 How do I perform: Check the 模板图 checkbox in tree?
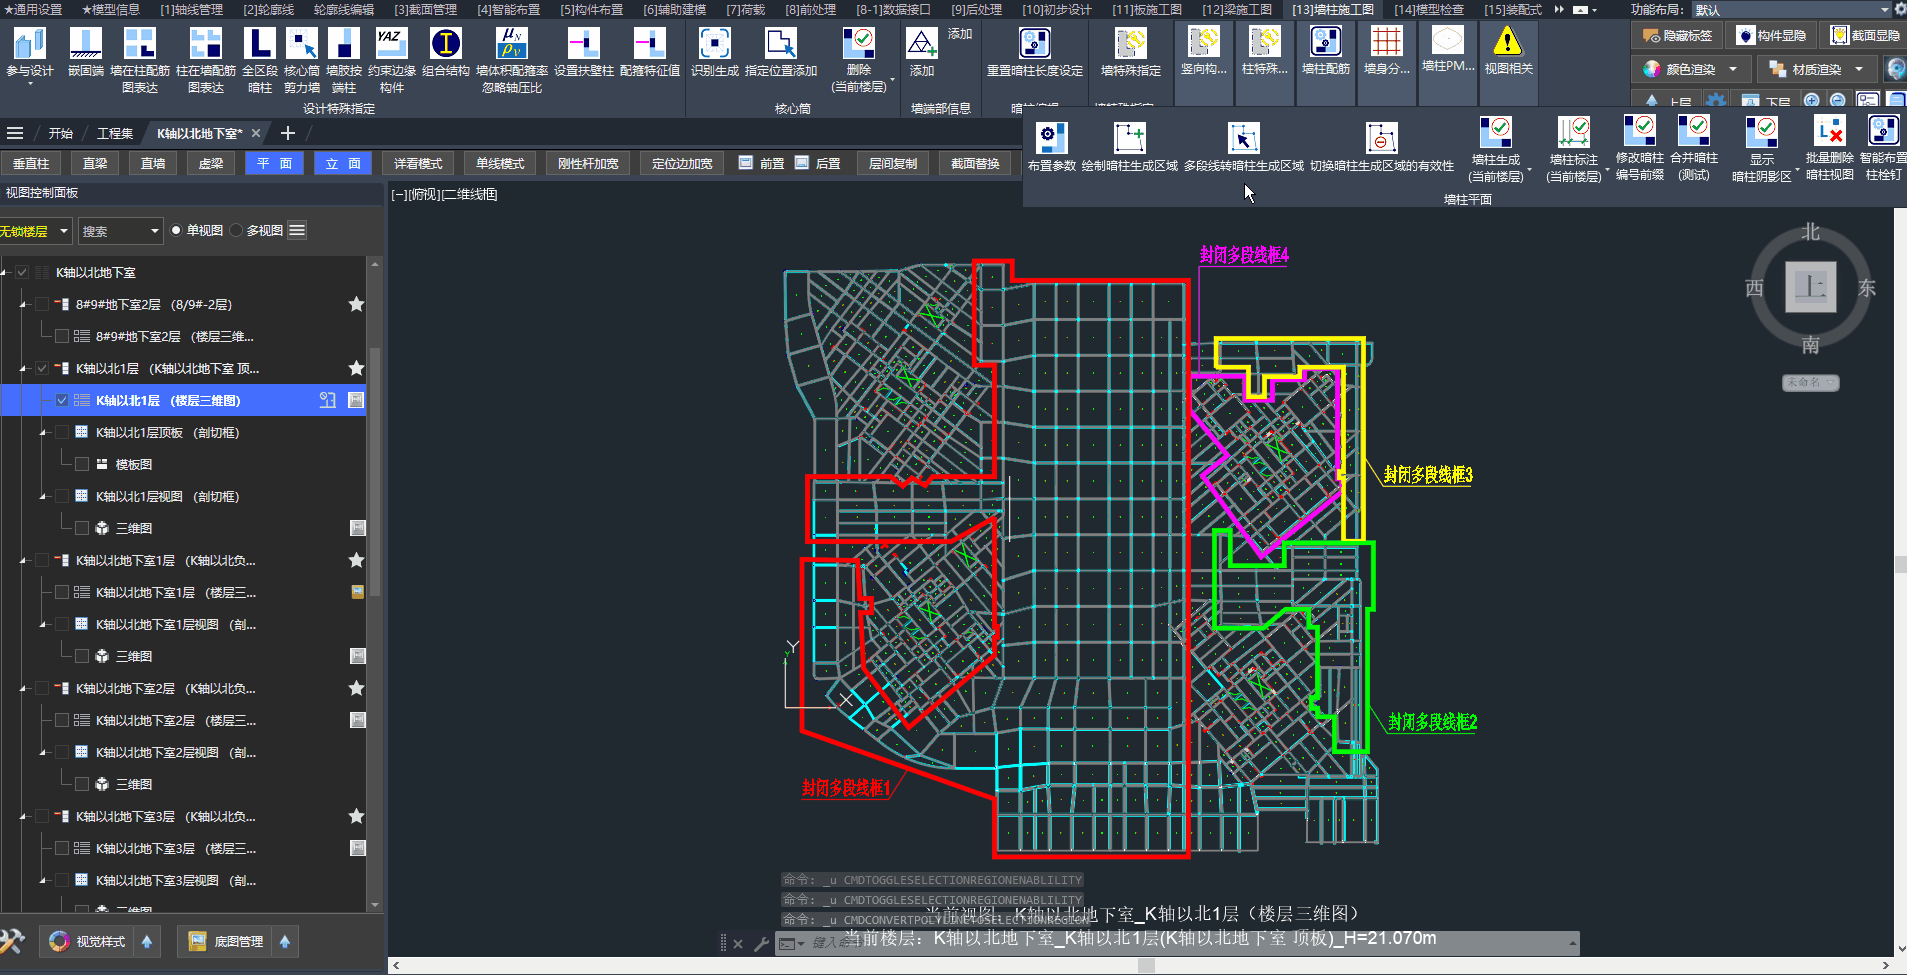pos(82,464)
